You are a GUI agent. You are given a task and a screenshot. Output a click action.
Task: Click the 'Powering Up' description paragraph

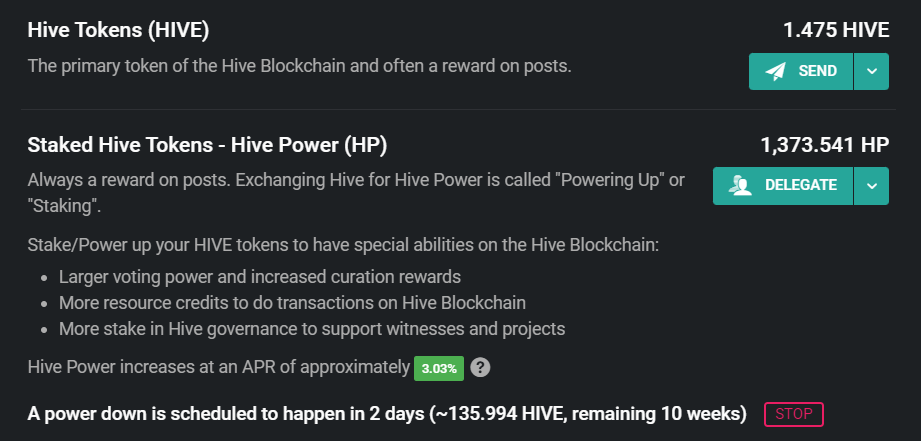(x=356, y=193)
